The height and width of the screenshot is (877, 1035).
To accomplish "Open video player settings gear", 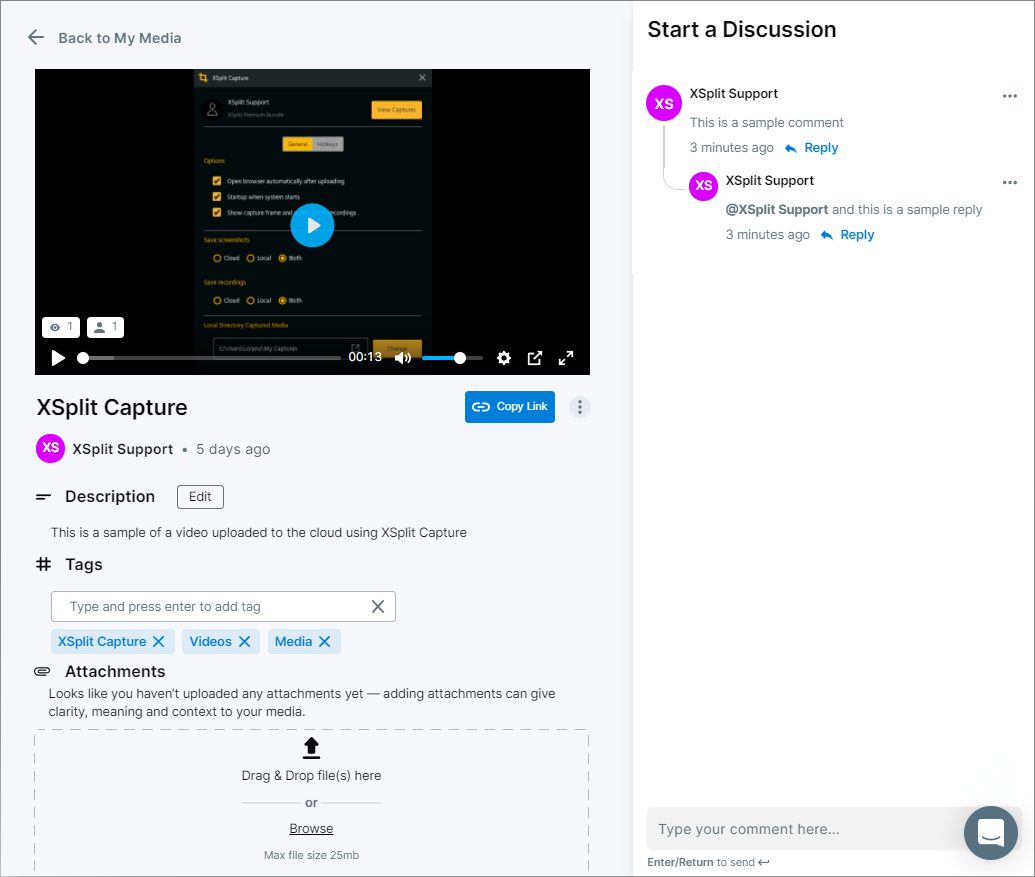I will [x=504, y=358].
